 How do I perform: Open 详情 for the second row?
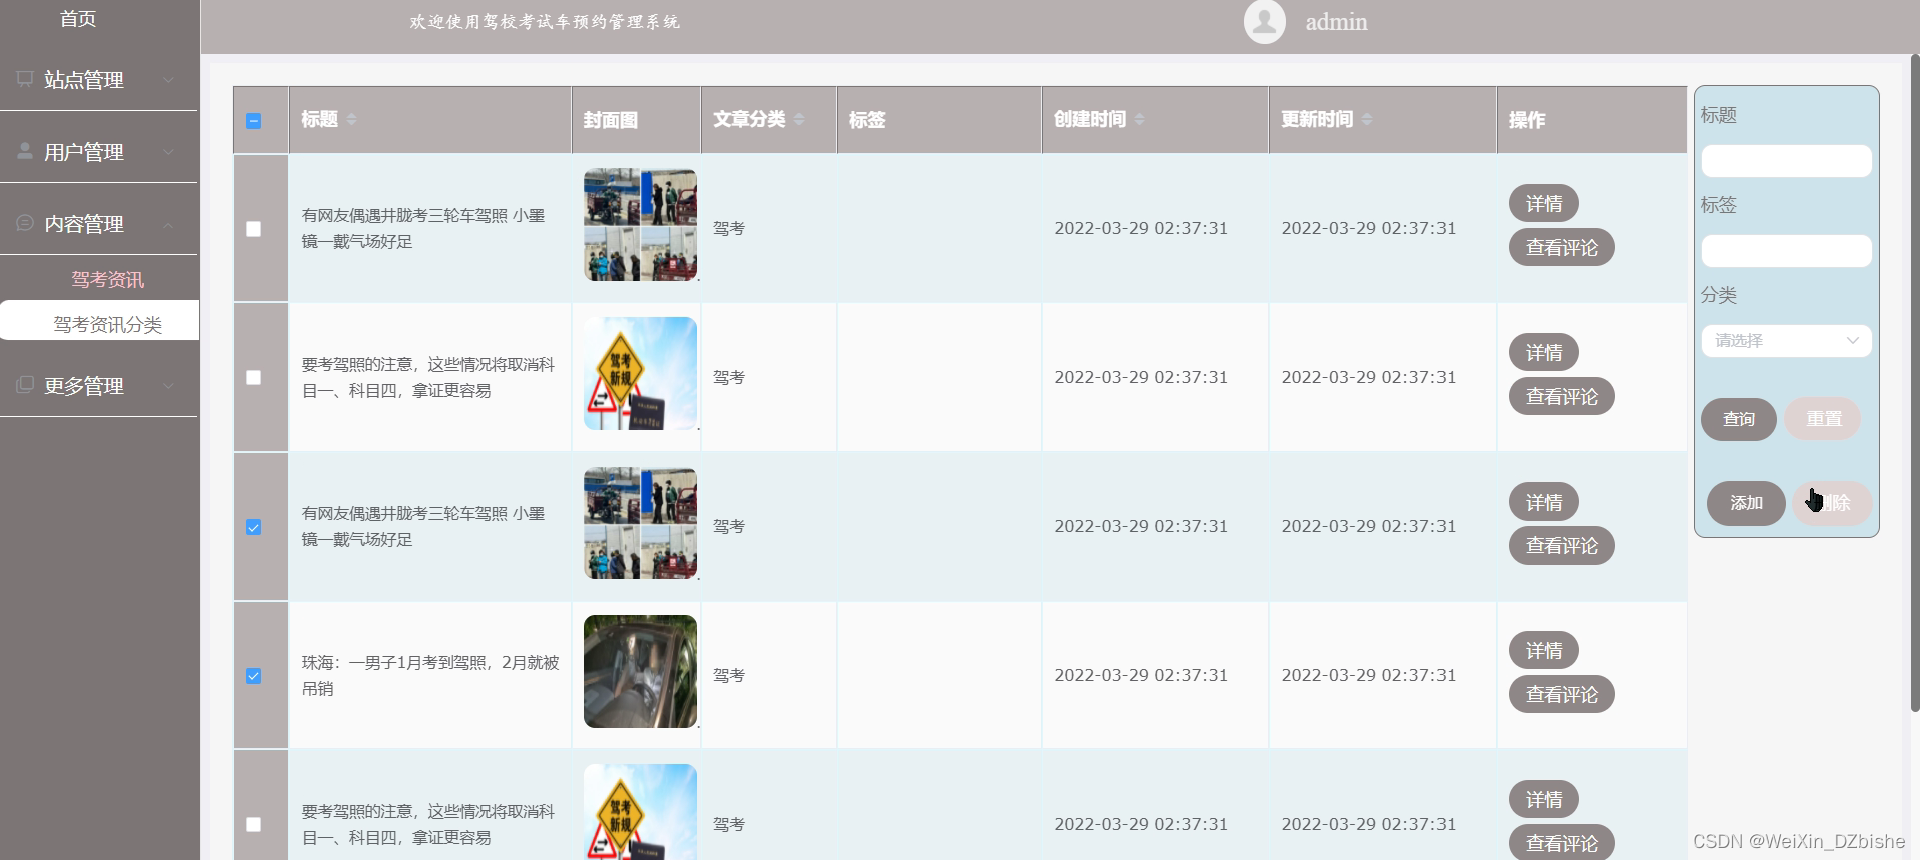pos(1543,353)
